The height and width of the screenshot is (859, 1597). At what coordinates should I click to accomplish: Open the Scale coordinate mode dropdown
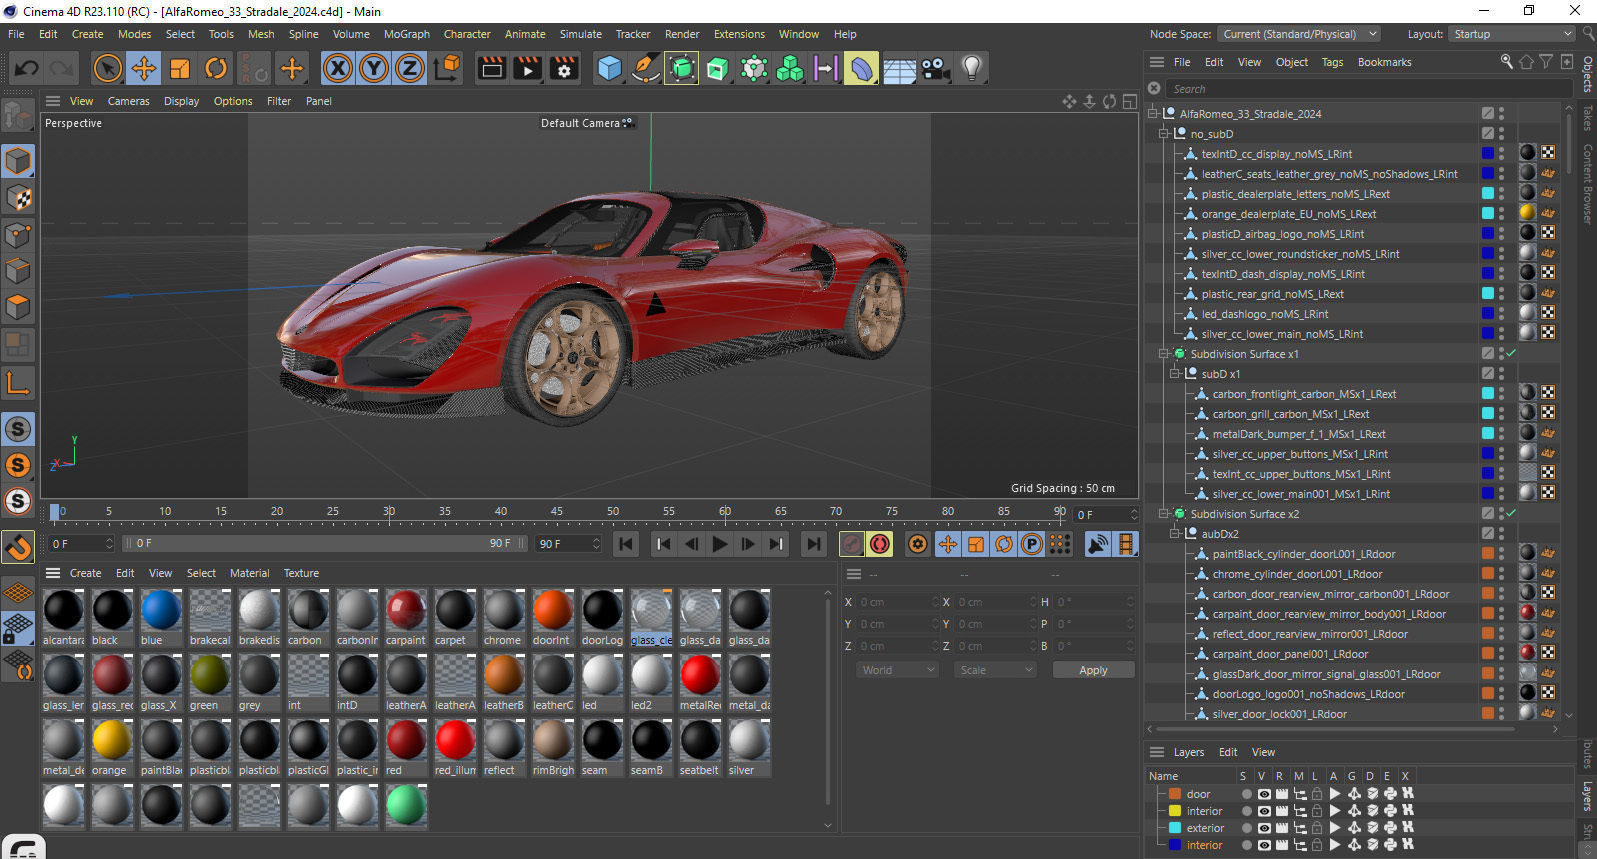(994, 670)
